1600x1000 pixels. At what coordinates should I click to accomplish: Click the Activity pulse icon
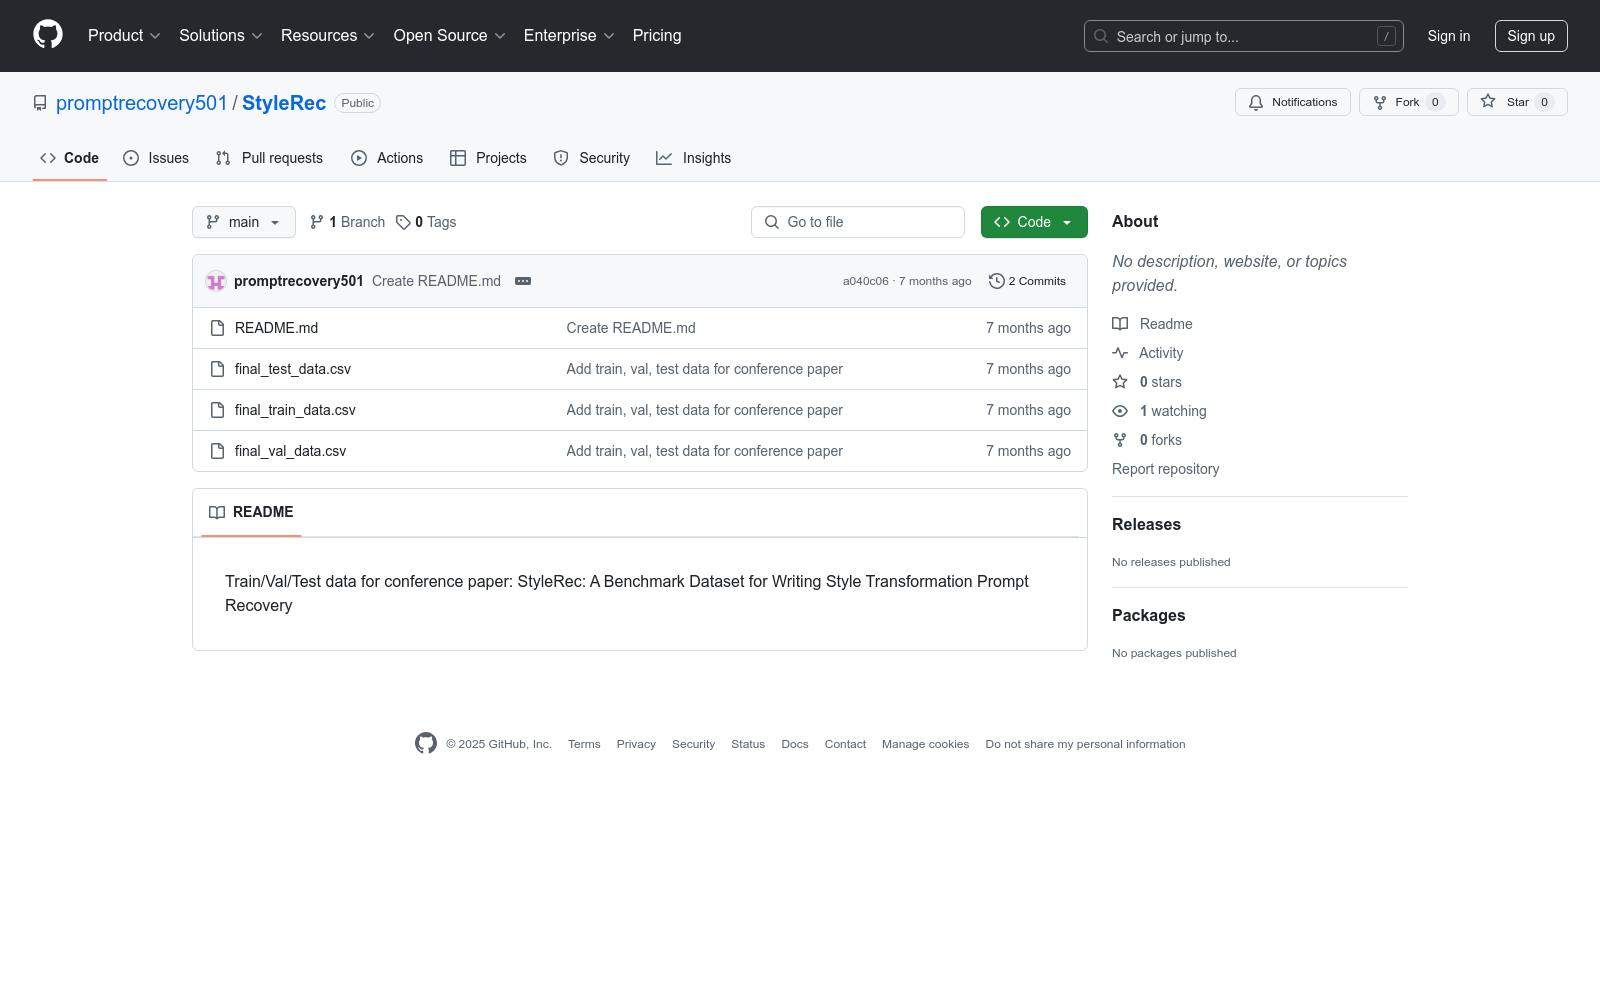pos(1120,353)
